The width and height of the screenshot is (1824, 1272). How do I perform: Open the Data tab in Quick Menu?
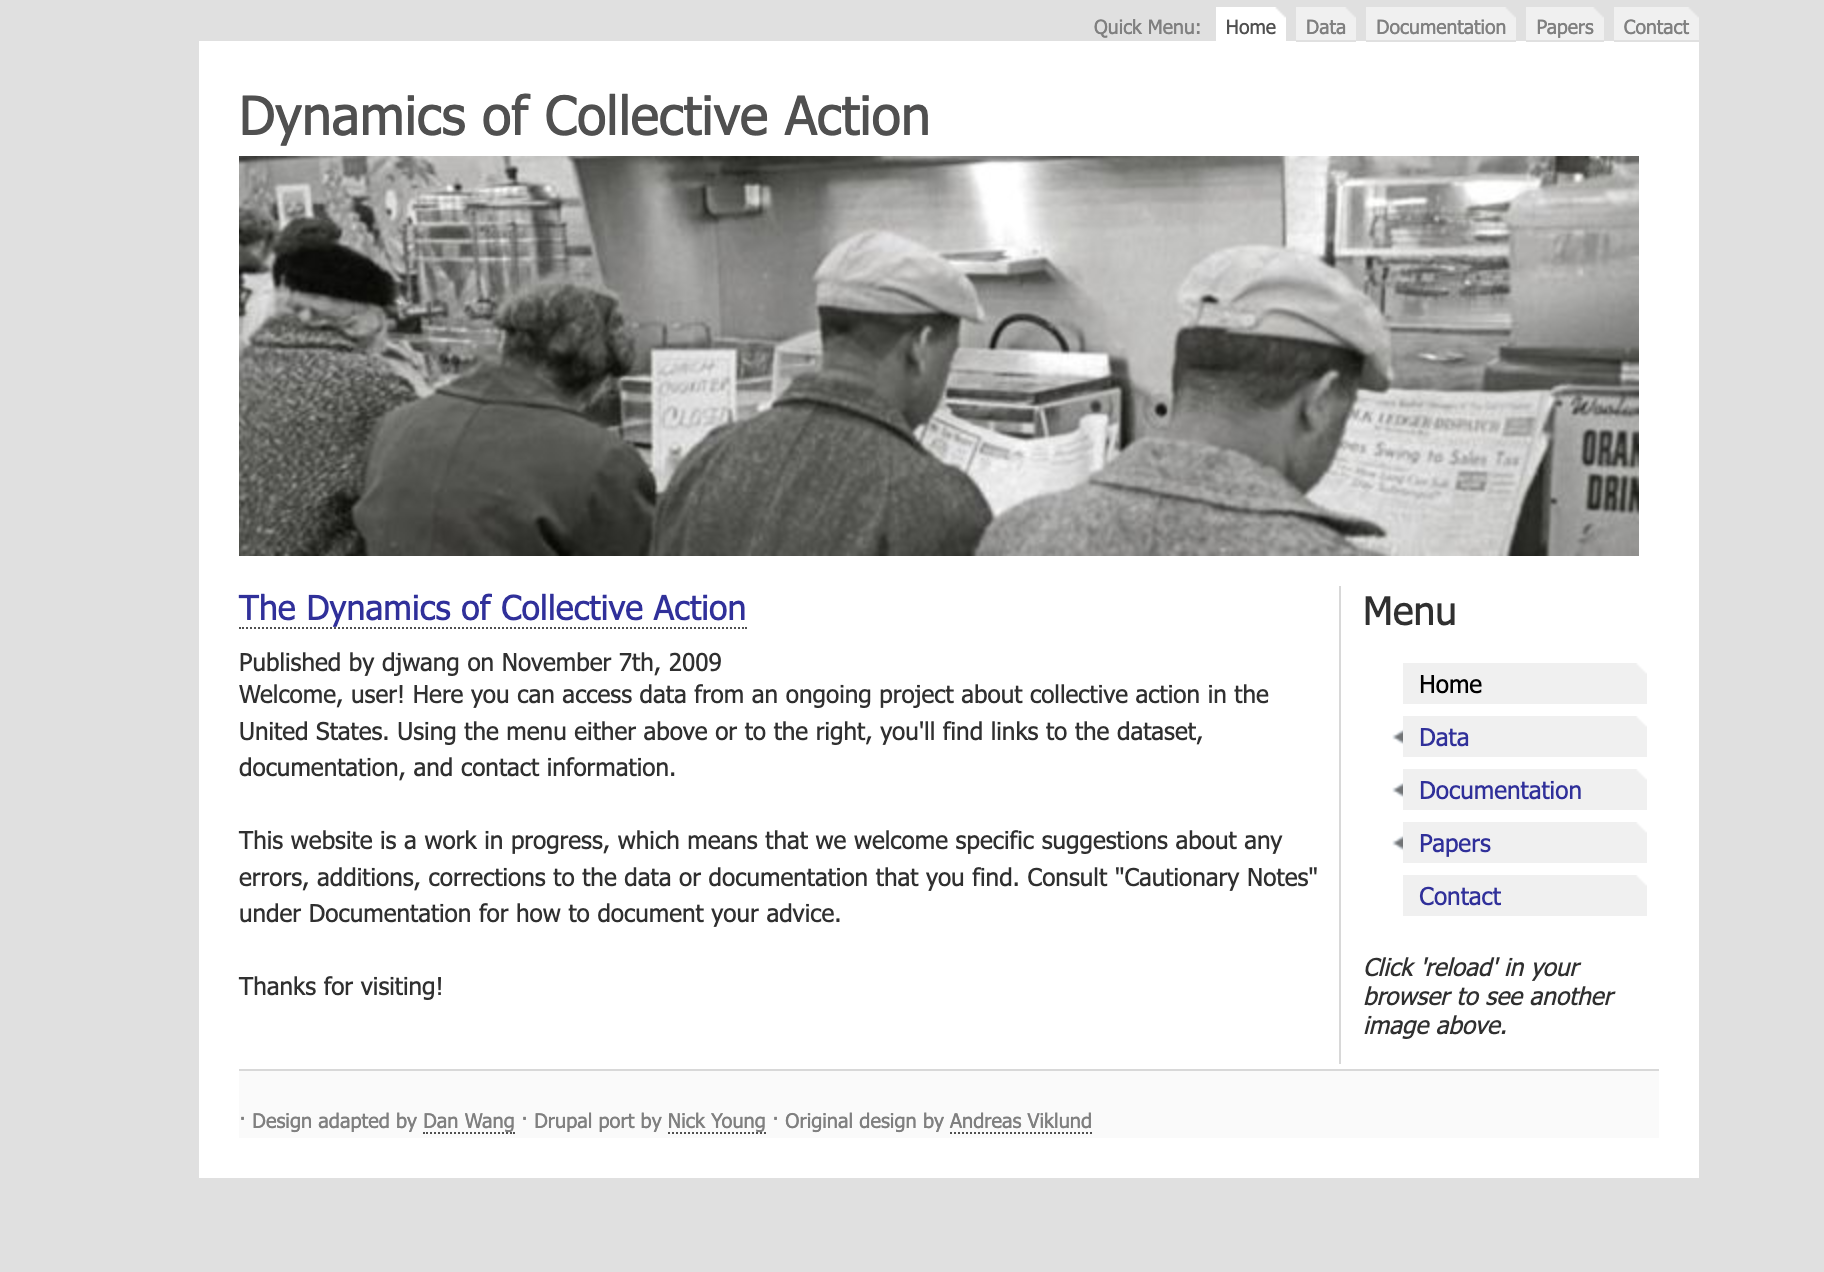tap(1325, 26)
